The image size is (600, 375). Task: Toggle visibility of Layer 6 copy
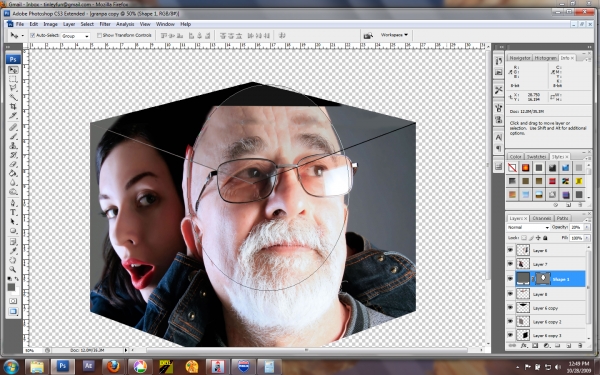510,307
